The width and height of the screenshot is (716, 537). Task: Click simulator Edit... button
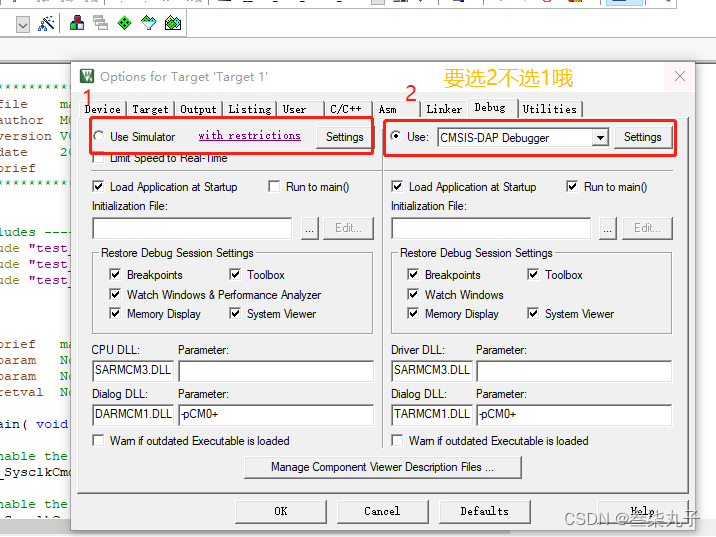[x=348, y=228]
